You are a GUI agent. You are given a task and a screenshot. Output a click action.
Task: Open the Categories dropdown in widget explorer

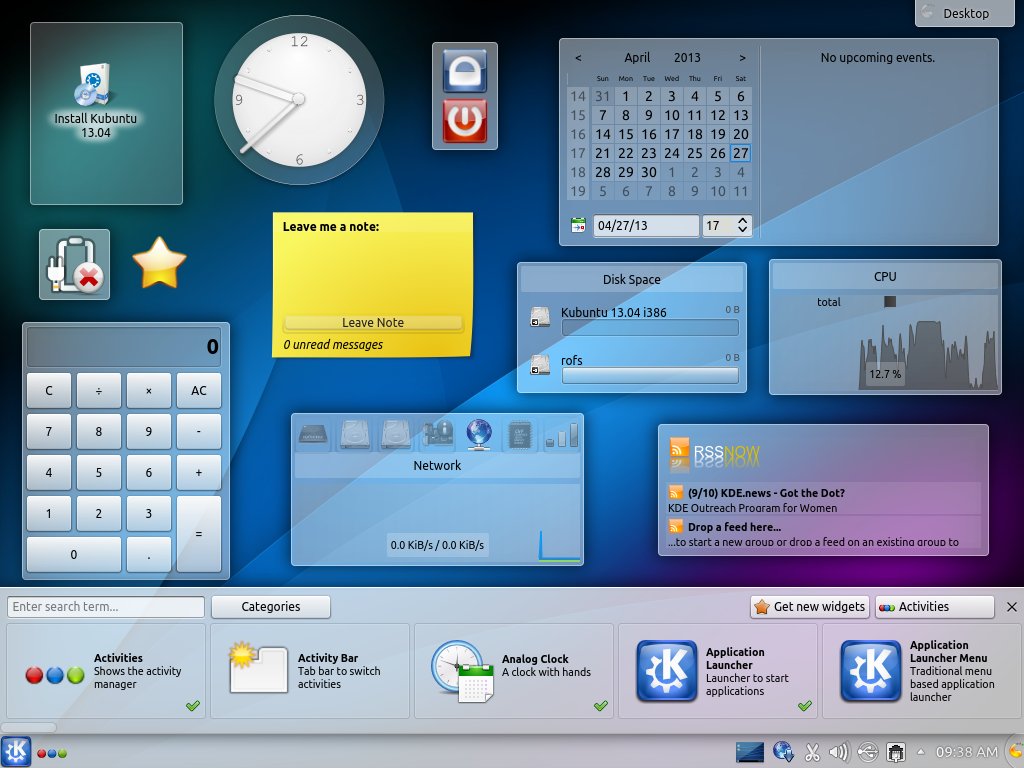point(271,606)
